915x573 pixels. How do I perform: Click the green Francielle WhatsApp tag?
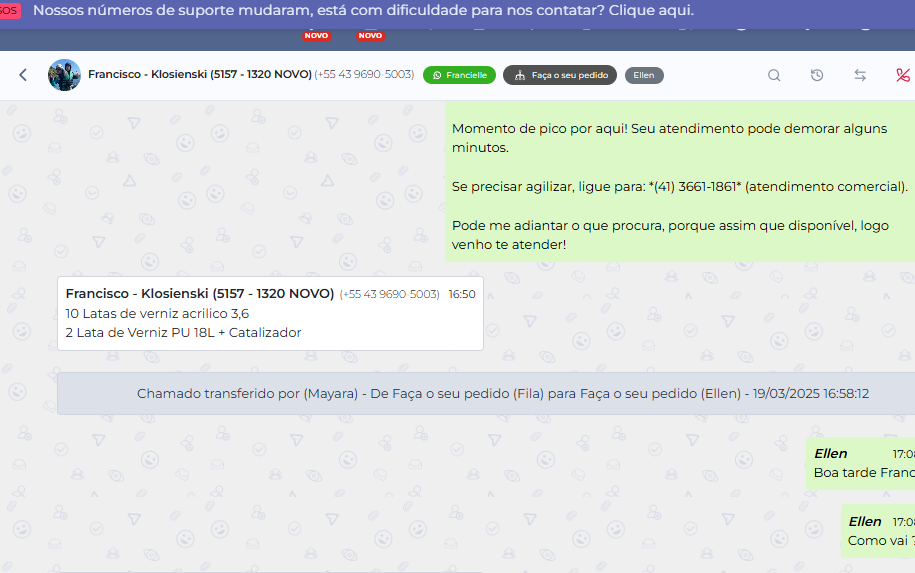pyautogui.click(x=459, y=75)
